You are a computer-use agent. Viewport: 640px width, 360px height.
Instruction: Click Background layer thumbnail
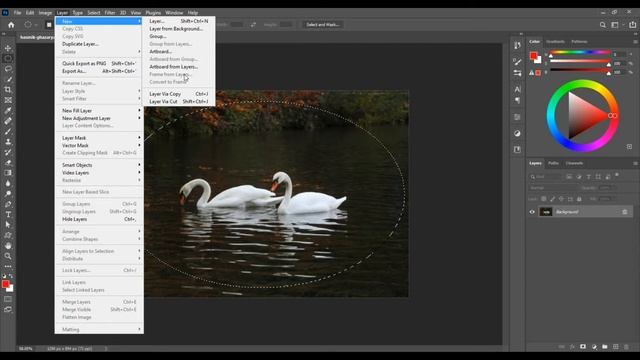tap(546, 212)
